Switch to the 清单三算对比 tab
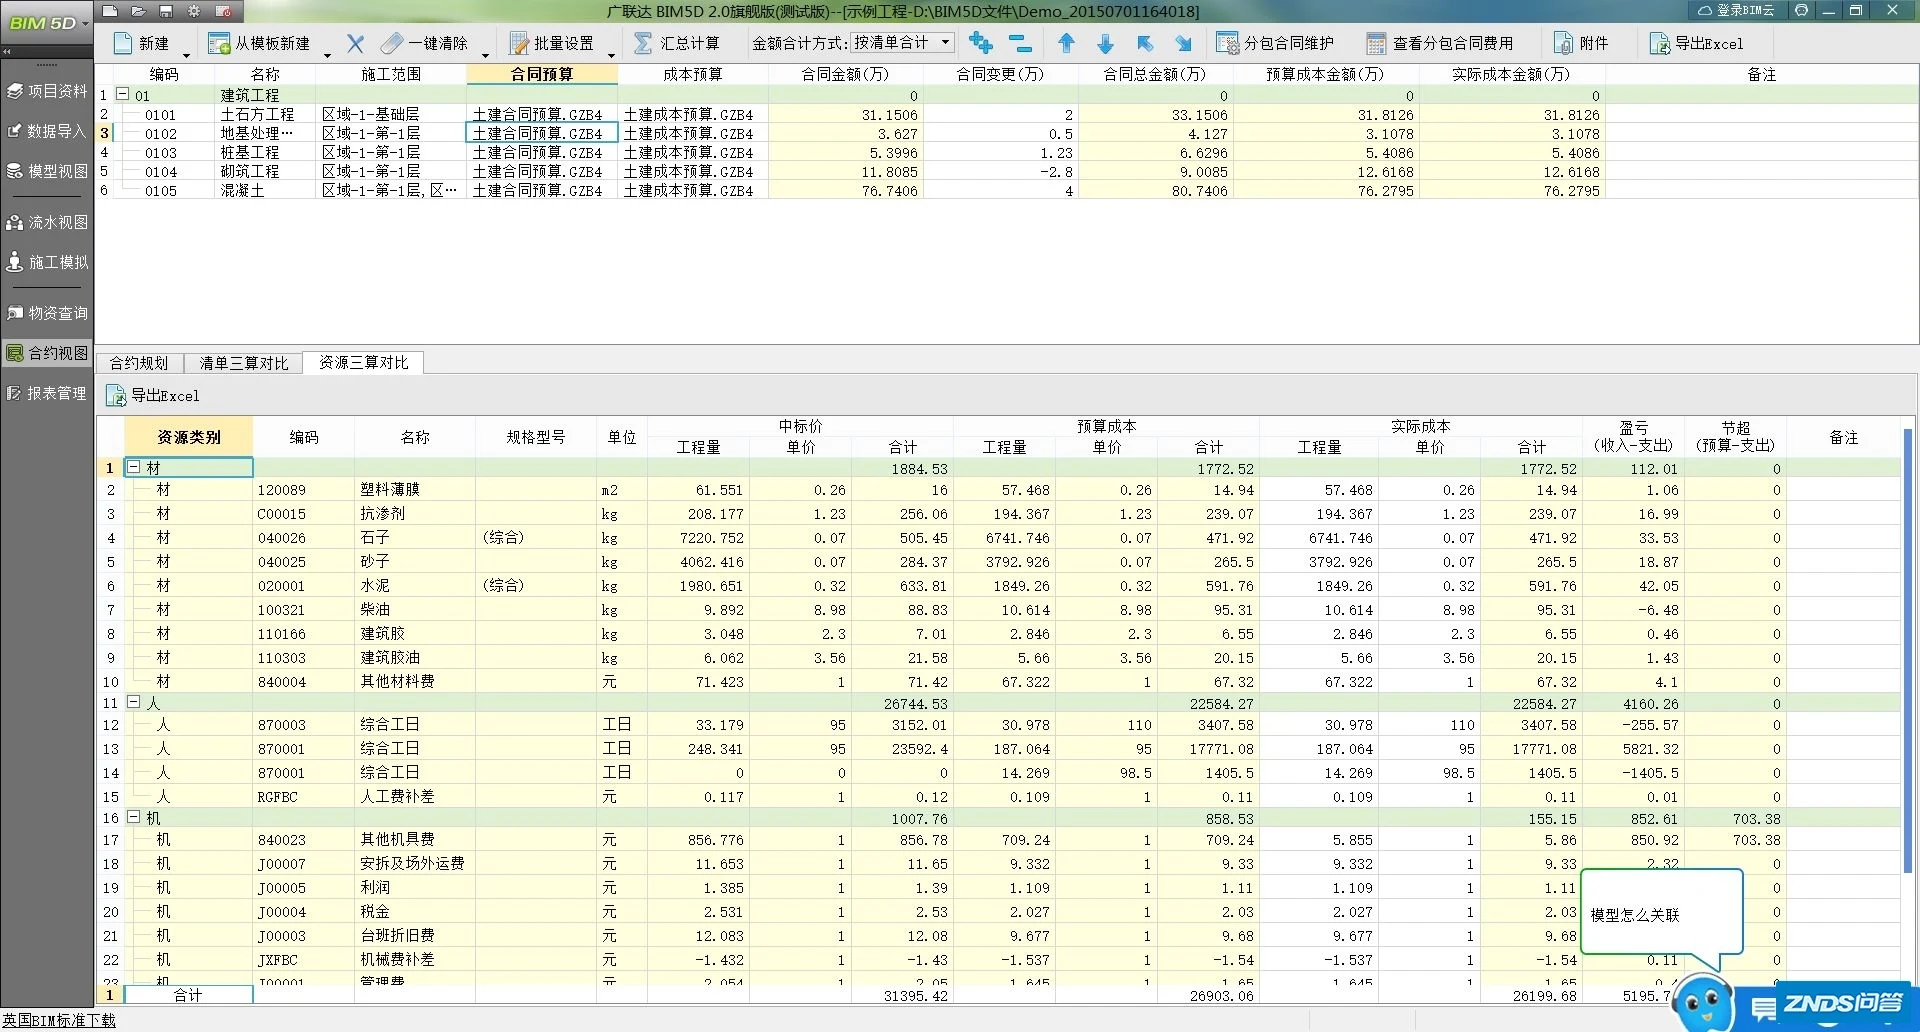Image resolution: width=1920 pixels, height=1032 pixels. (242, 362)
